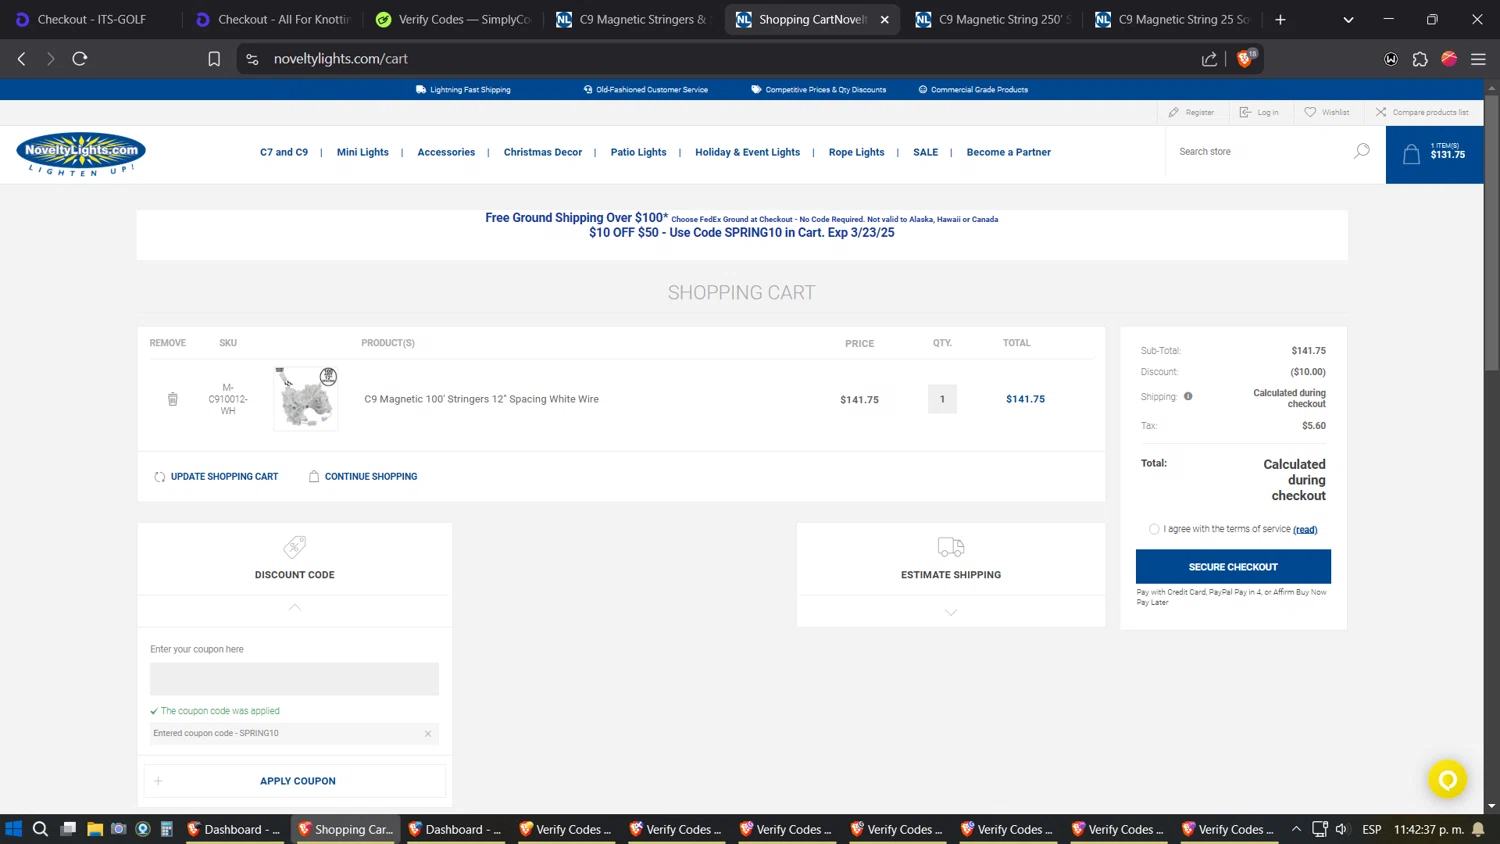1500x844 pixels.
Task: Open the Holiday & Event Lights menu
Action: (747, 152)
